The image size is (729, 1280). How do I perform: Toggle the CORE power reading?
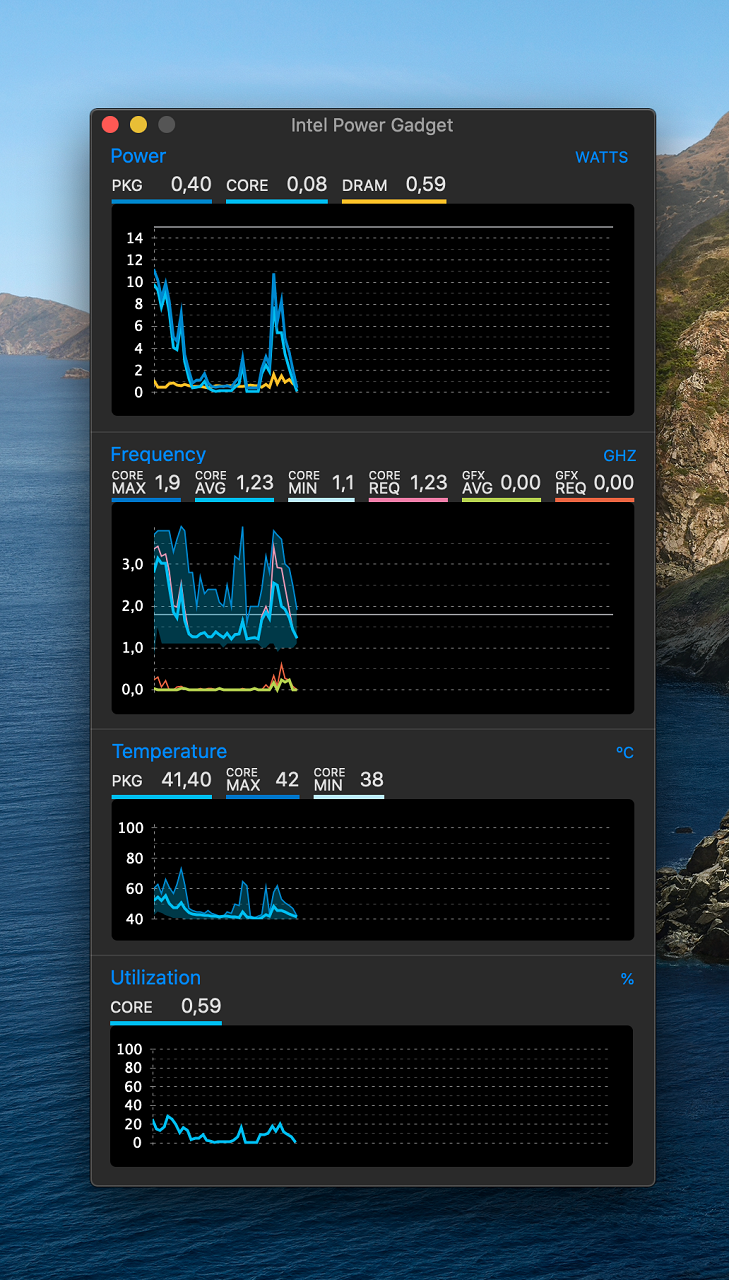(276, 185)
